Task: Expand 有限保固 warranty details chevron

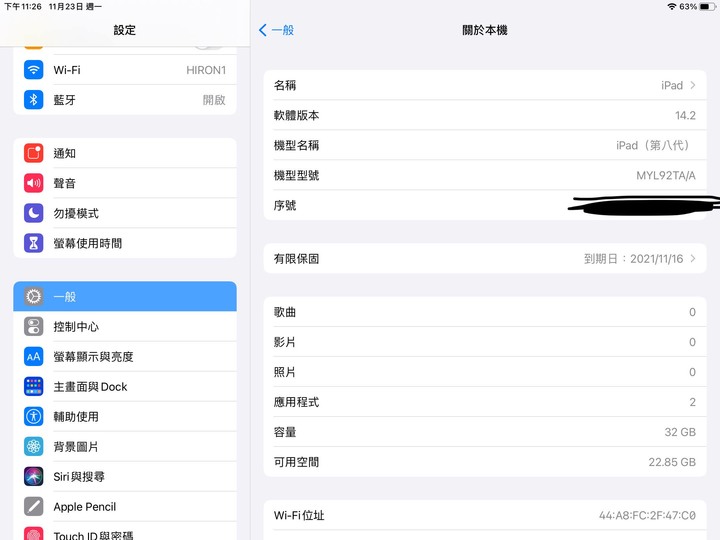Action: click(693, 259)
